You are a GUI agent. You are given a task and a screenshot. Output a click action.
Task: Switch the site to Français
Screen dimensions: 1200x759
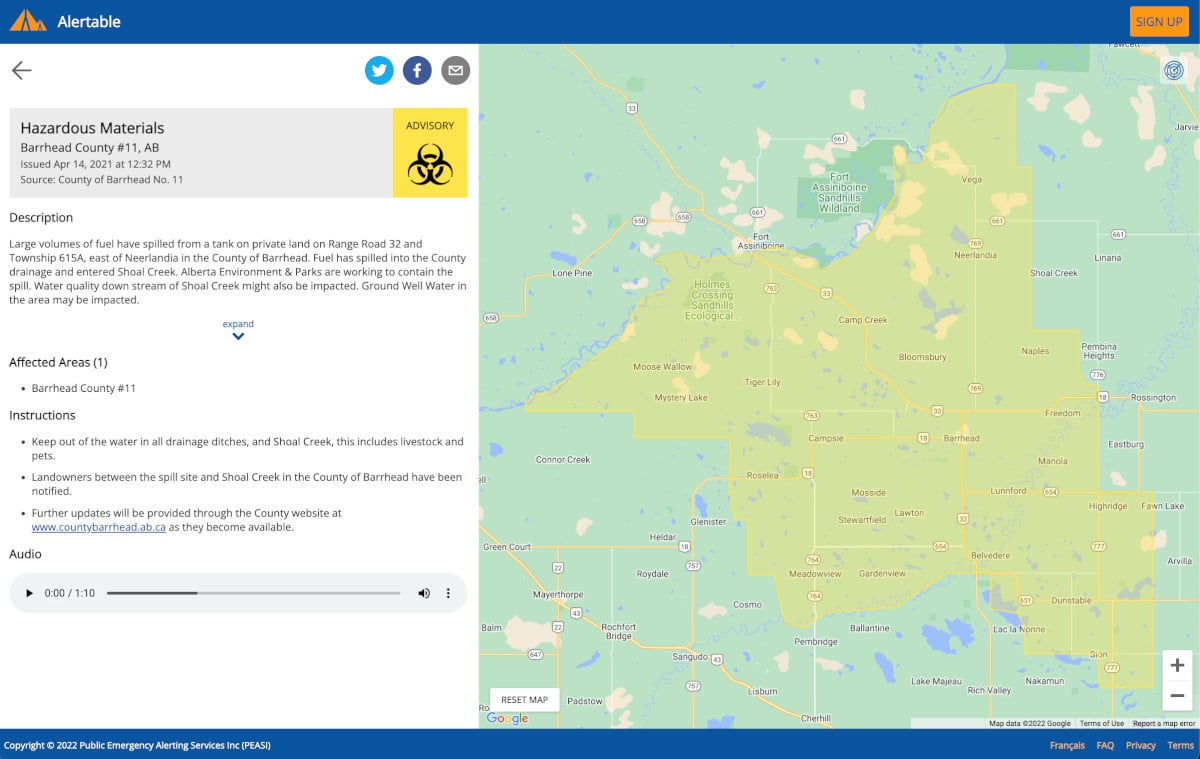[x=1067, y=745]
